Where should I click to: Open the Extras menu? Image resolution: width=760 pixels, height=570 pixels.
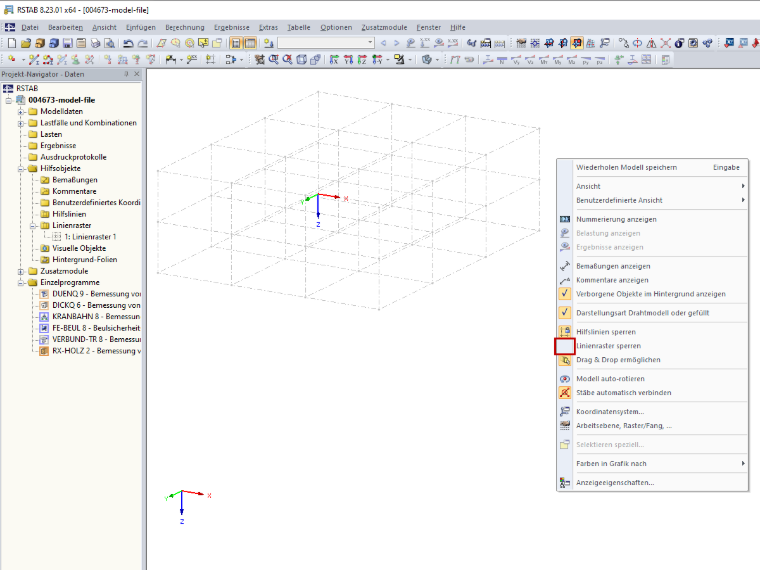268,28
